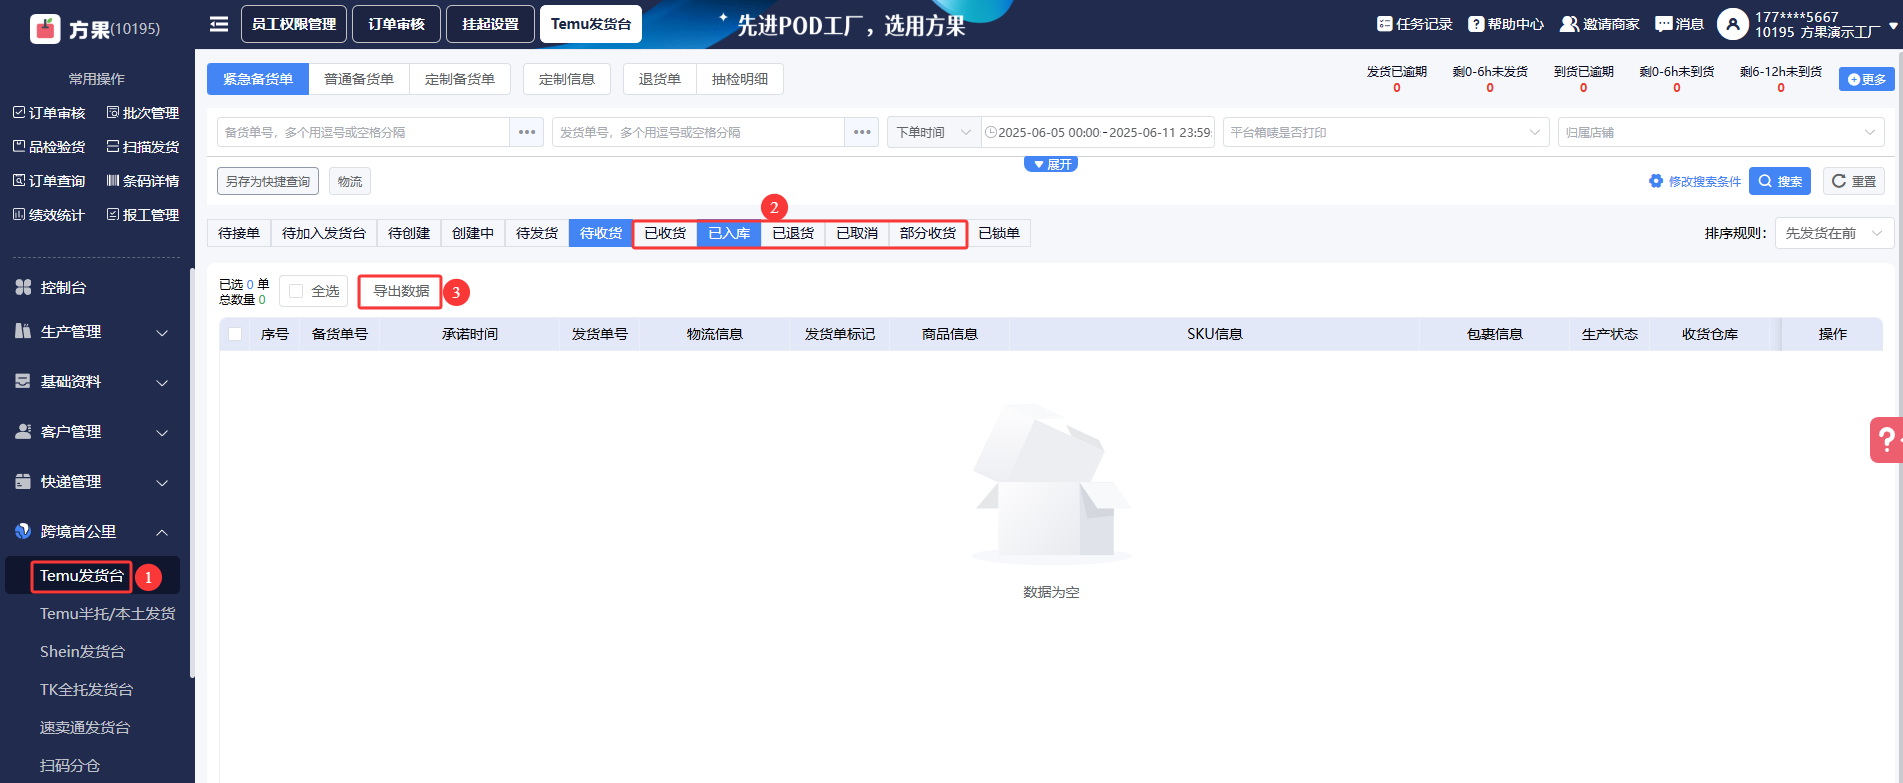1903x783 pixels.
Task: Click the 备货单号 input field
Action: (x=363, y=132)
